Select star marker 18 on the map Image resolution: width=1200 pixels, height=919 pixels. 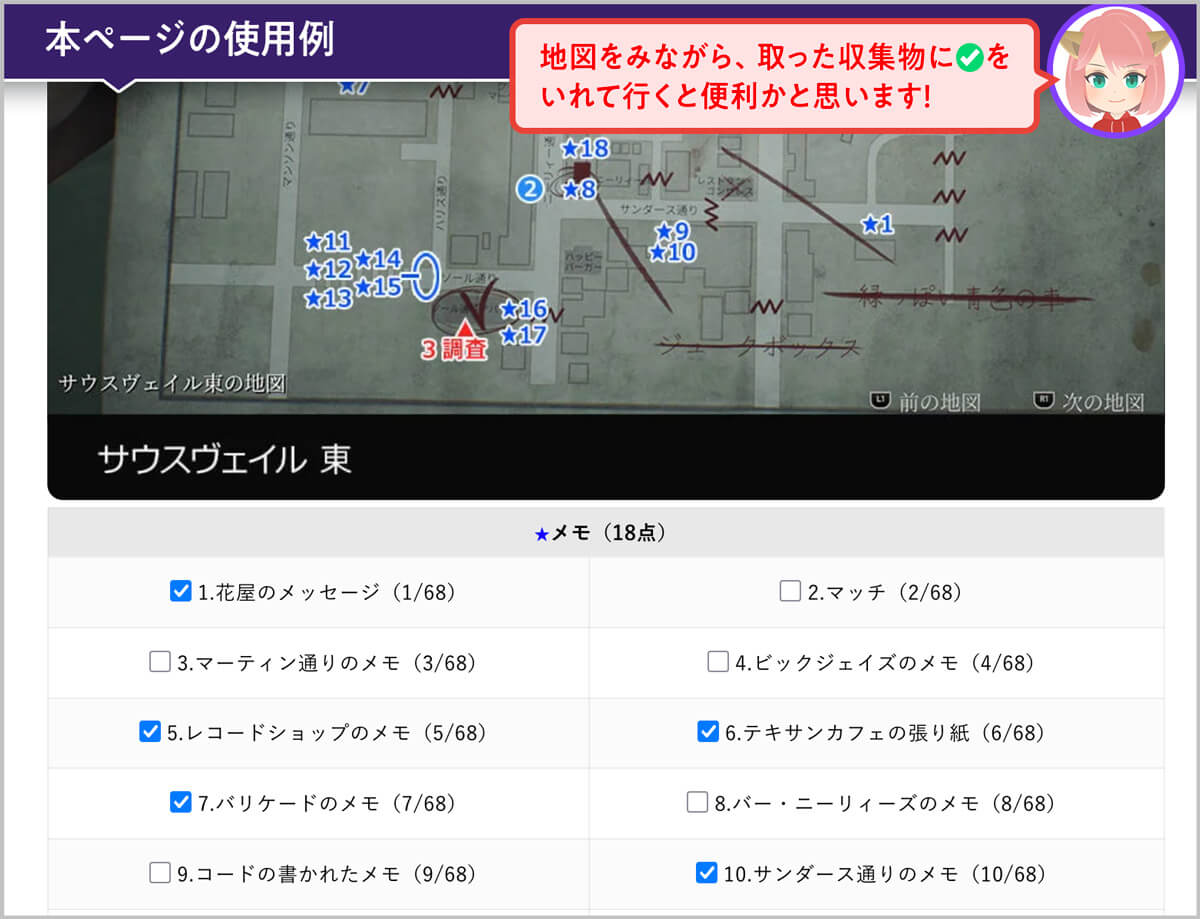coord(585,148)
